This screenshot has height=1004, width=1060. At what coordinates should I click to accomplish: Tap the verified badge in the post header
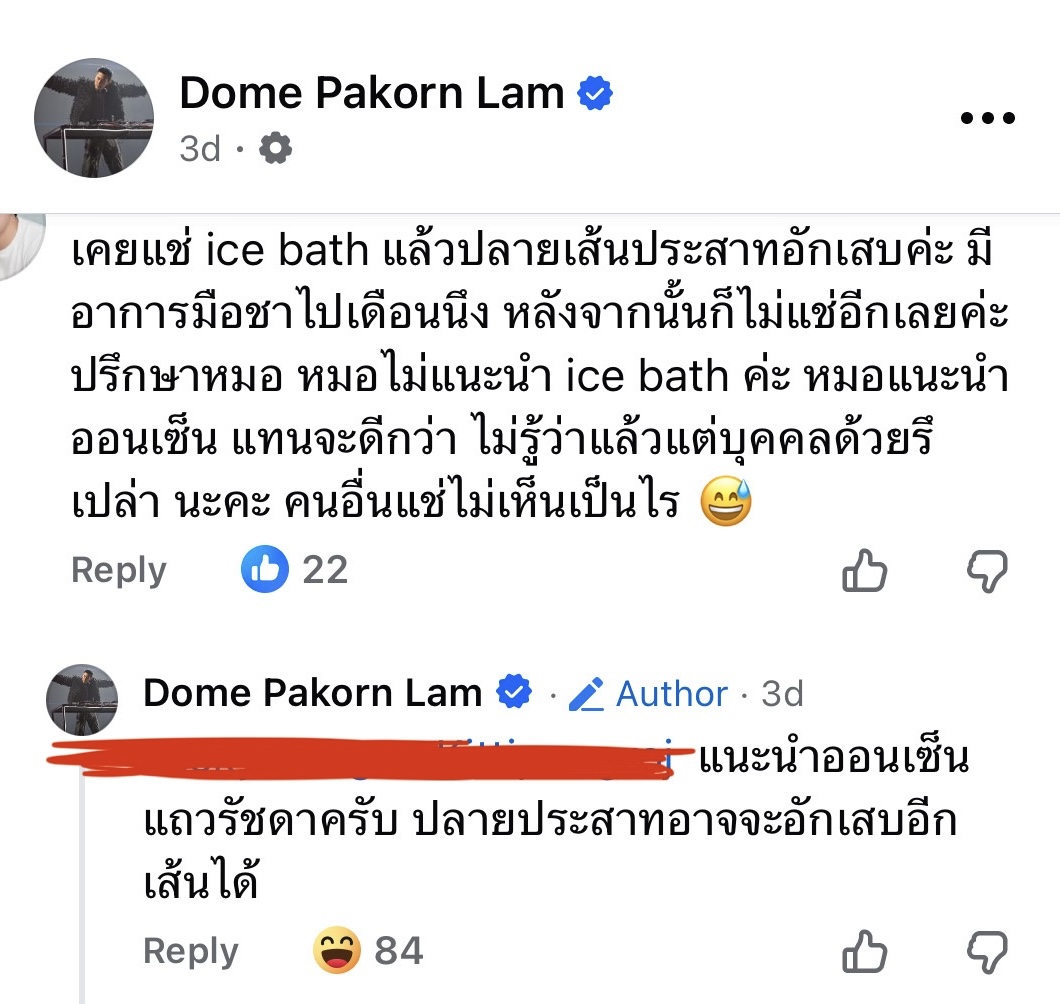click(x=595, y=93)
